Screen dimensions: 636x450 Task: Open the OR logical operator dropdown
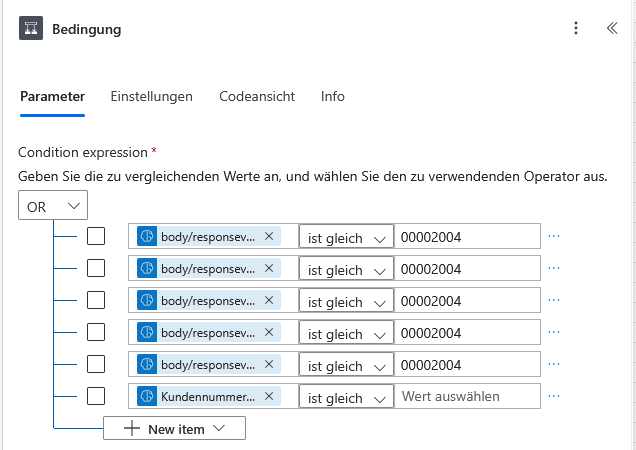pyautogui.click(x=53, y=205)
